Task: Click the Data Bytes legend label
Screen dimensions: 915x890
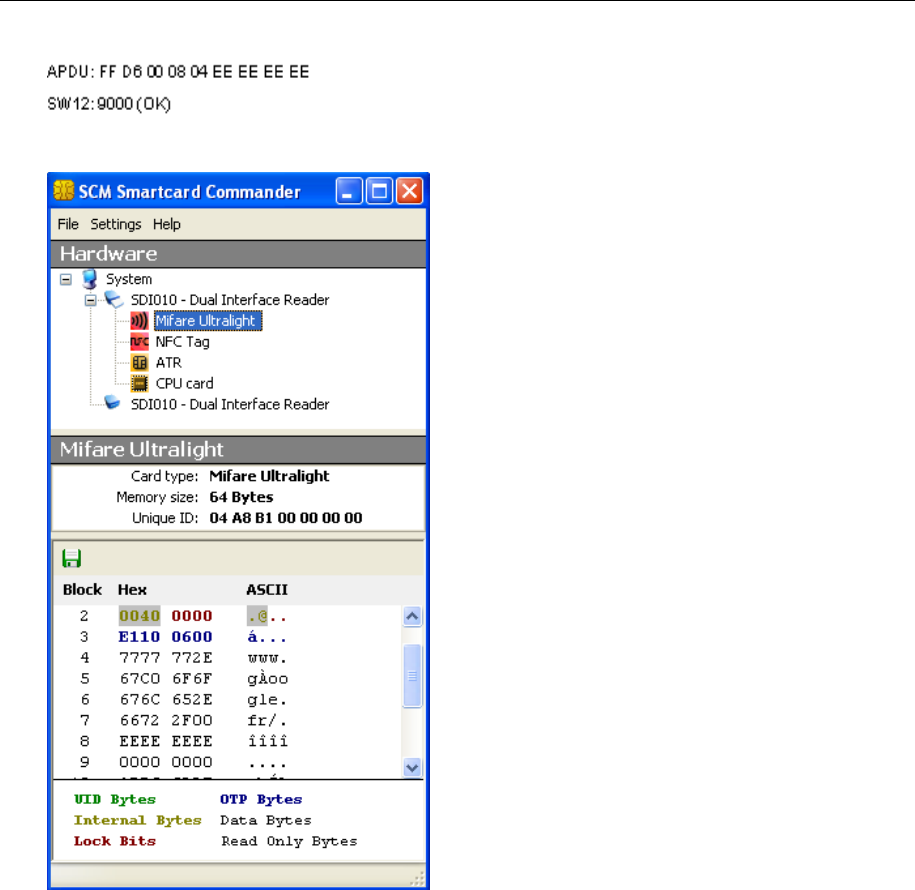Action: (266, 821)
